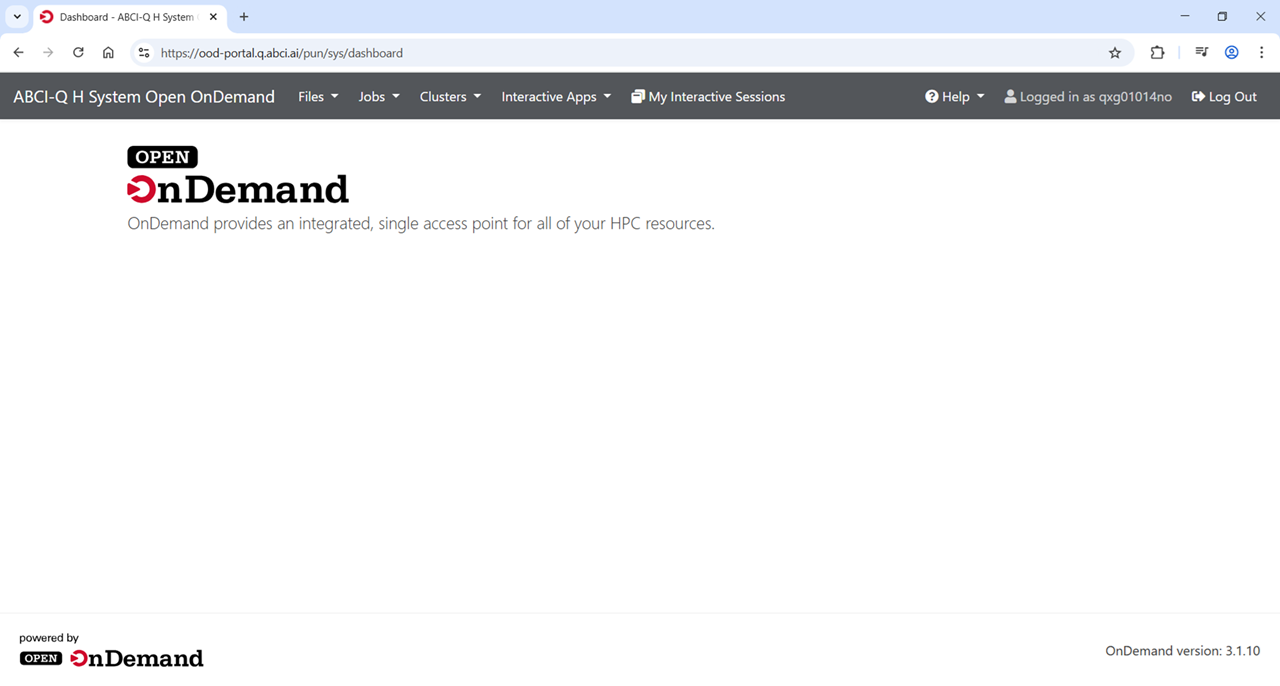Click the powered by OnDemand footer logo
Viewport: 1280px width, 686px height.
point(111,658)
